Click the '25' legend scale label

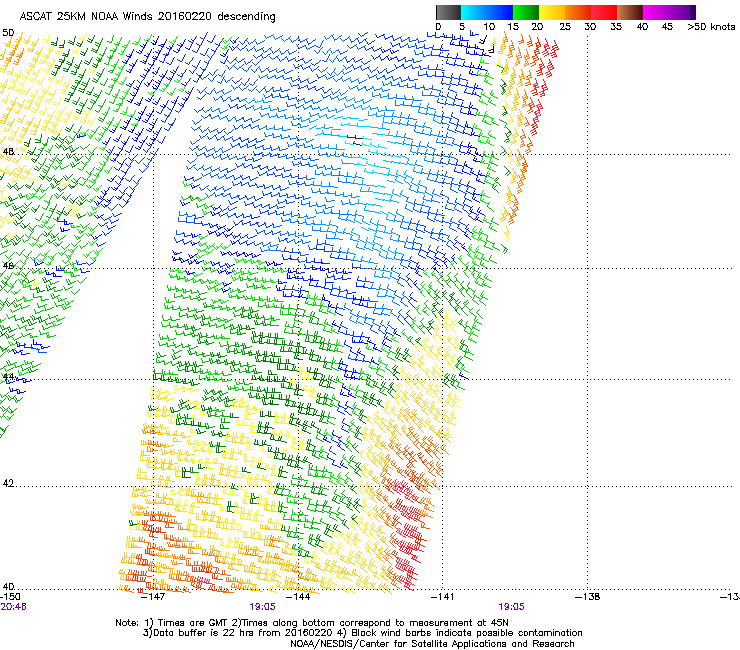coord(565,27)
